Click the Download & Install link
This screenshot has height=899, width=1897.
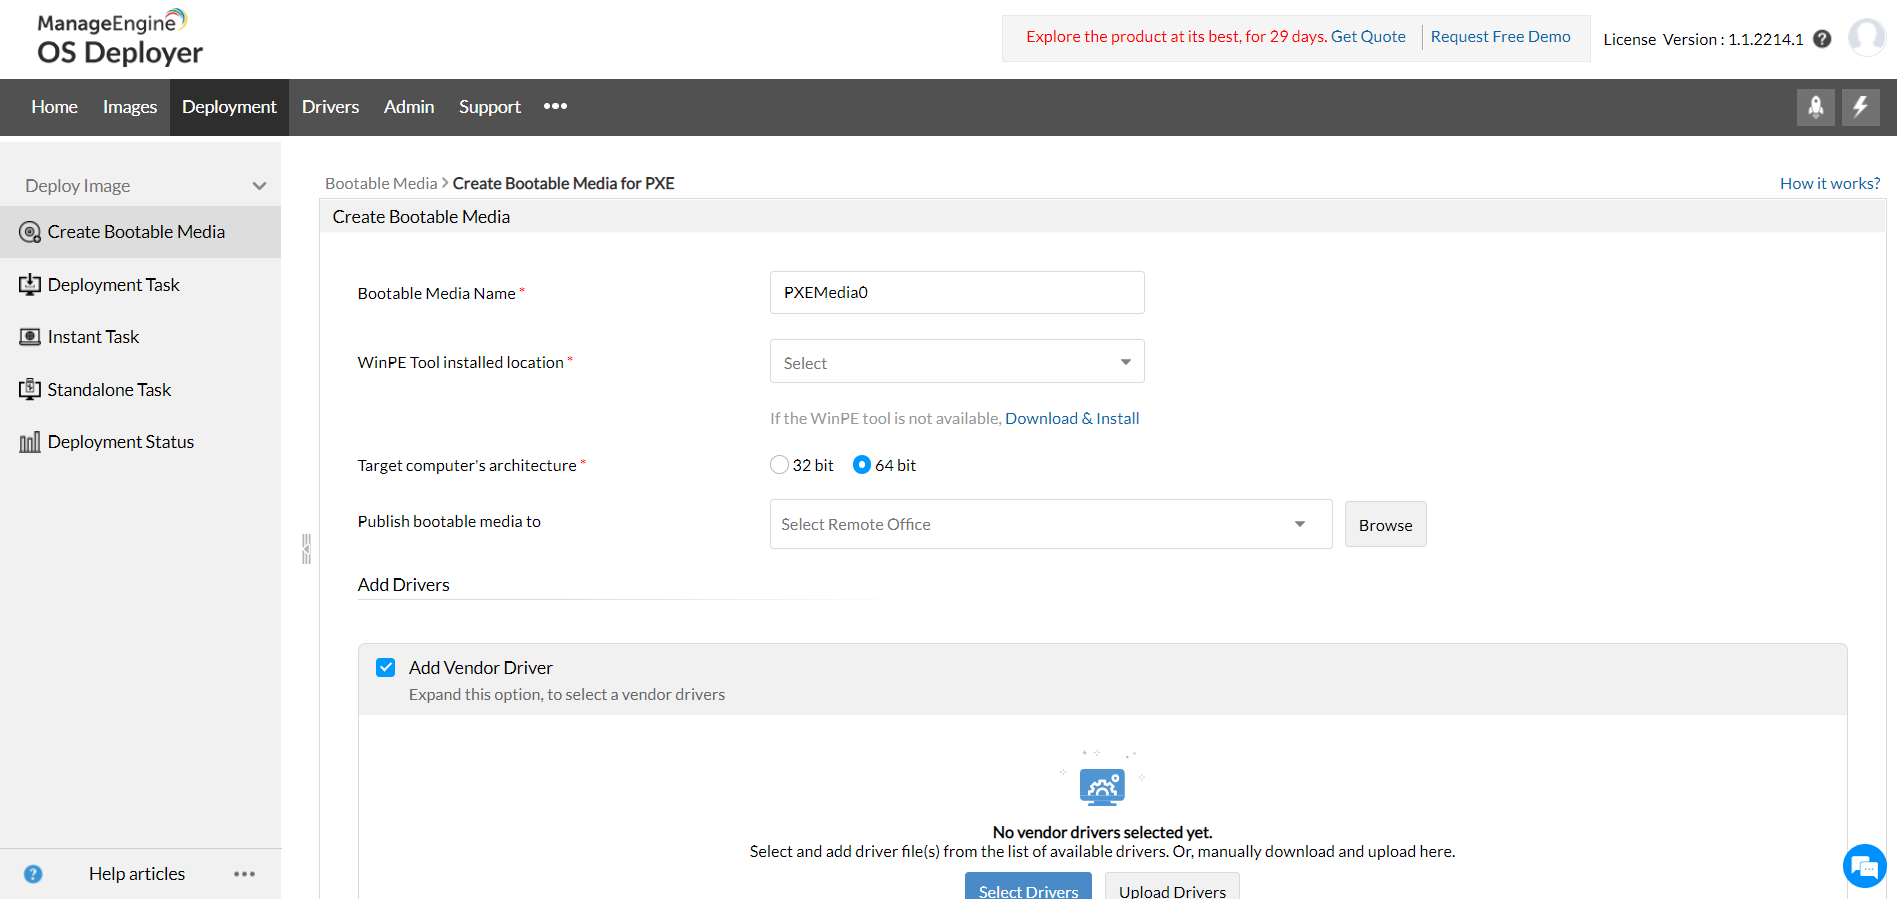(x=1072, y=419)
